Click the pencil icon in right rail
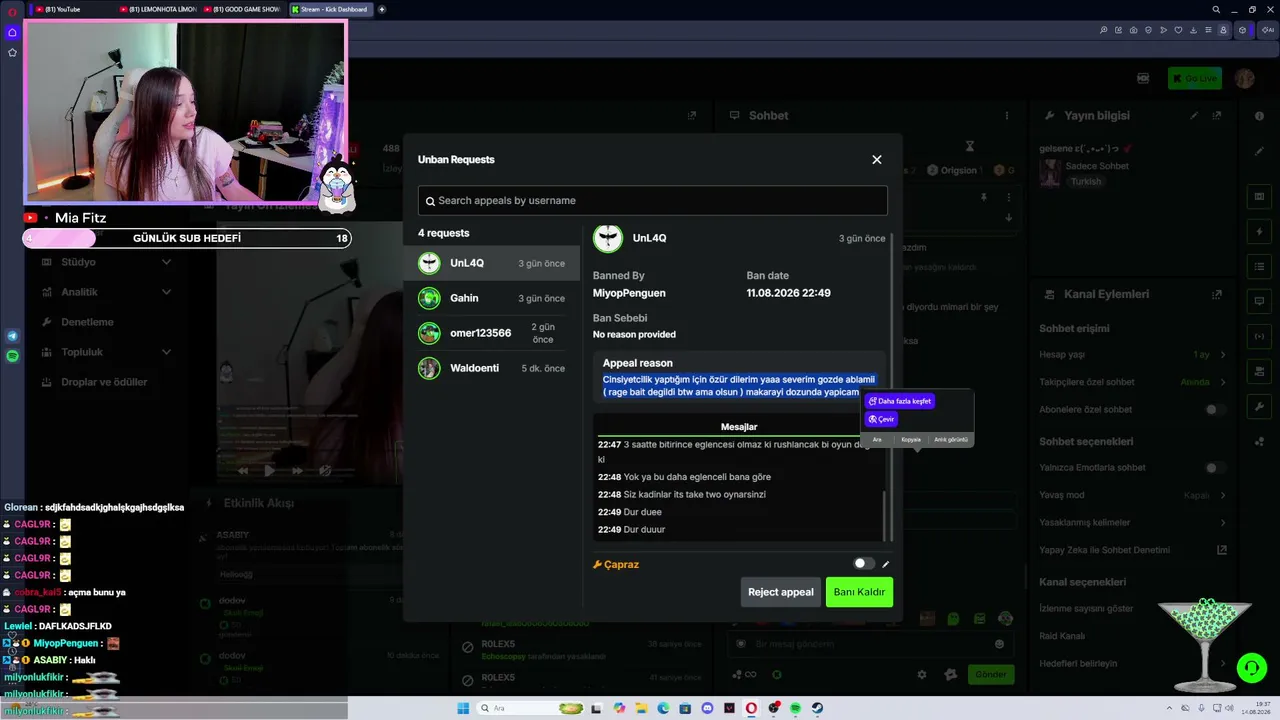The image size is (1280, 720). point(1259,151)
